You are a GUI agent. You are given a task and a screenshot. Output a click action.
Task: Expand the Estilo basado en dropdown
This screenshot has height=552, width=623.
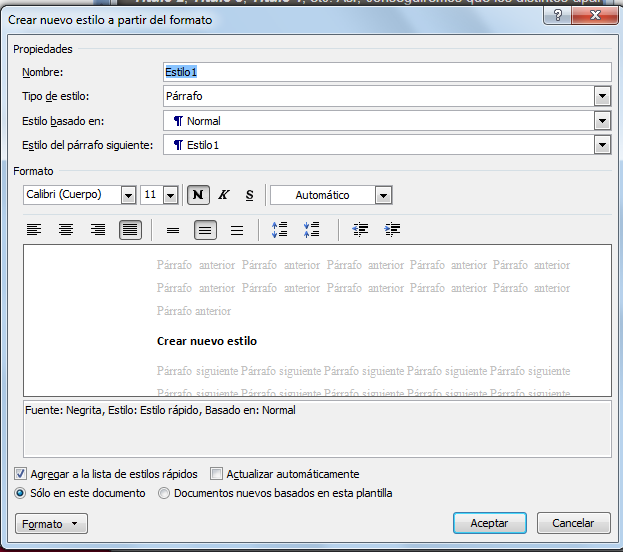pyautogui.click(x=602, y=121)
